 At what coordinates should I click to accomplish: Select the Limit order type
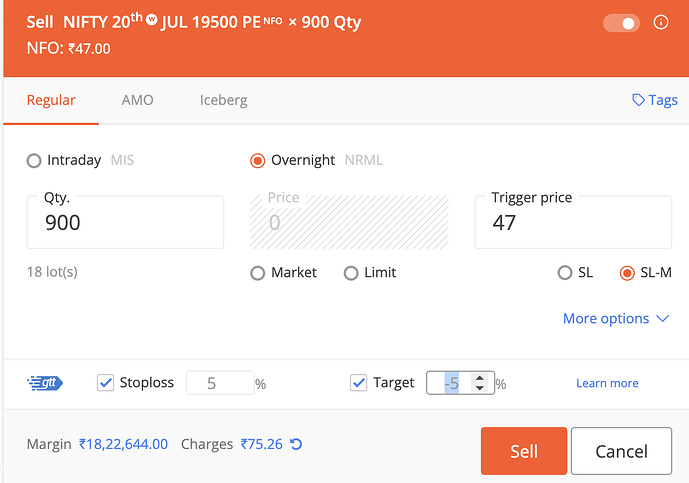coord(351,273)
